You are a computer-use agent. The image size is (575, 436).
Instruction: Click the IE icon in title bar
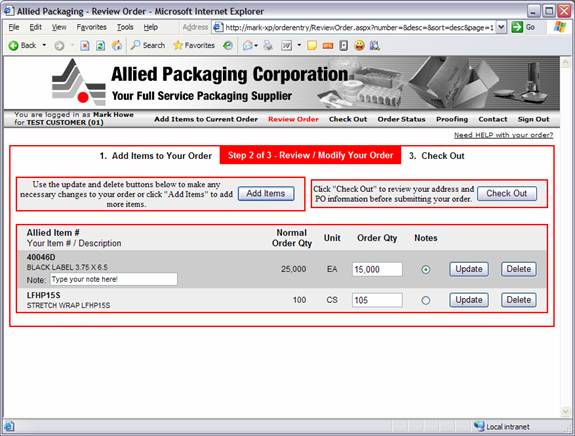tap(9, 11)
